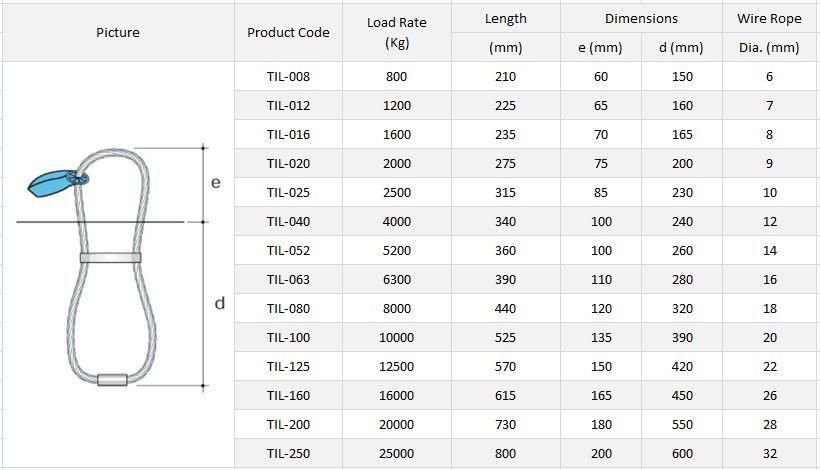Viewport: 820px width, 470px height.
Task: Click the dimension label d on the diagram
Action: point(219,303)
